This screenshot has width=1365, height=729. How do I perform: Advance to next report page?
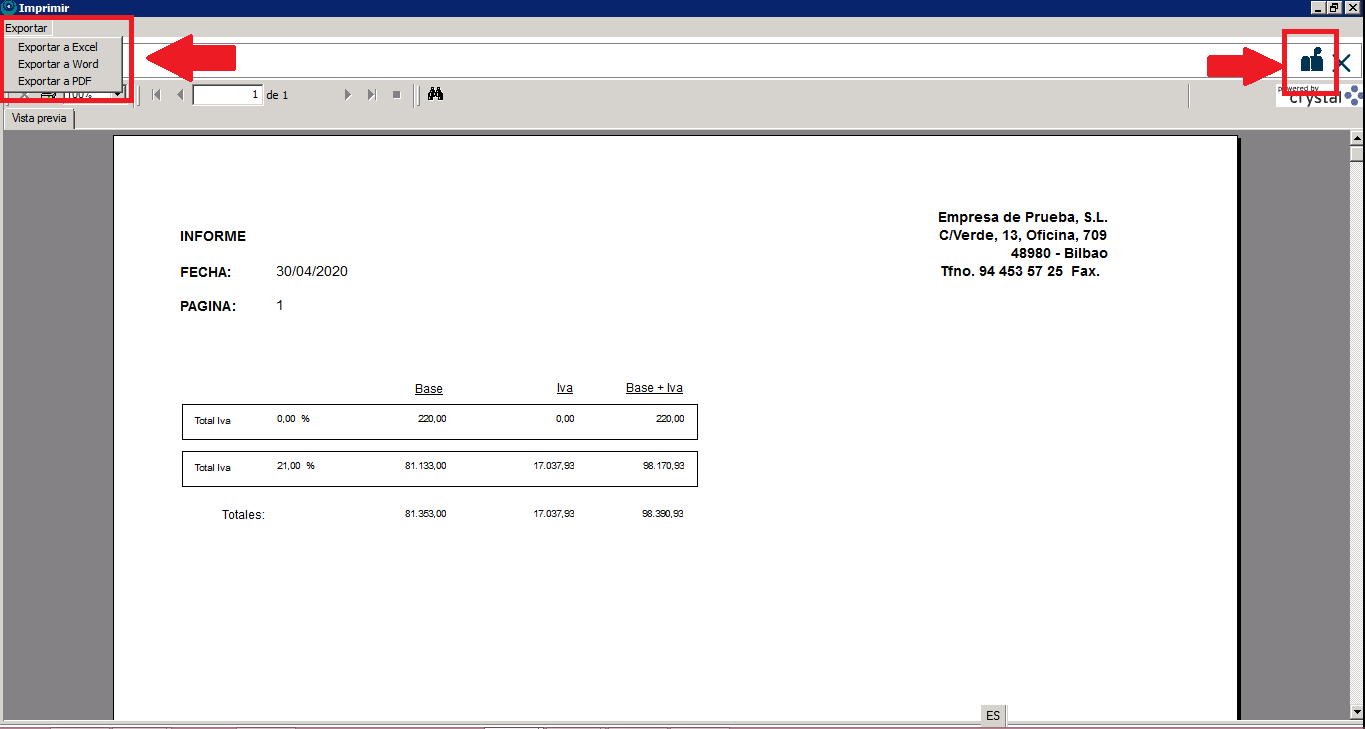[x=348, y=95]
